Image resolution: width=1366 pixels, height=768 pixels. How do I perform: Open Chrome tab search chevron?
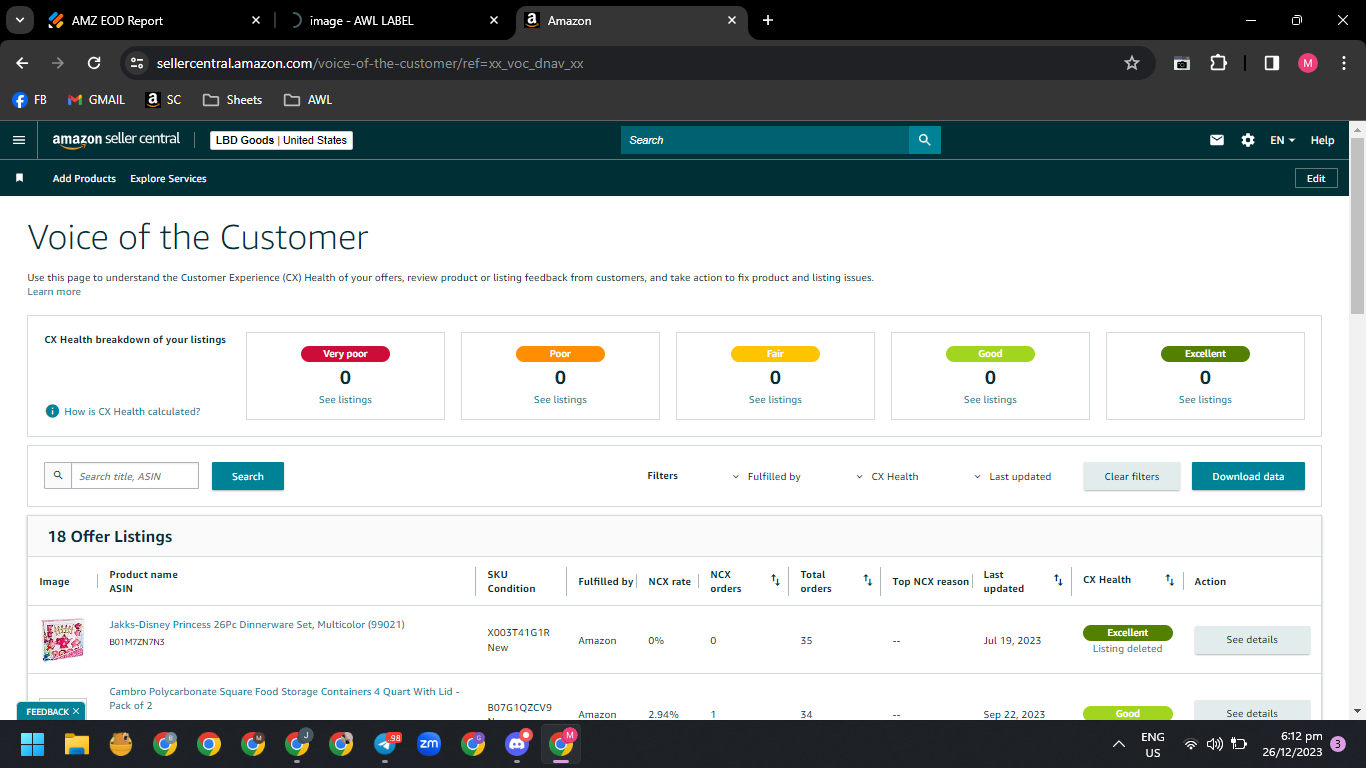click(x=19, y=20)
